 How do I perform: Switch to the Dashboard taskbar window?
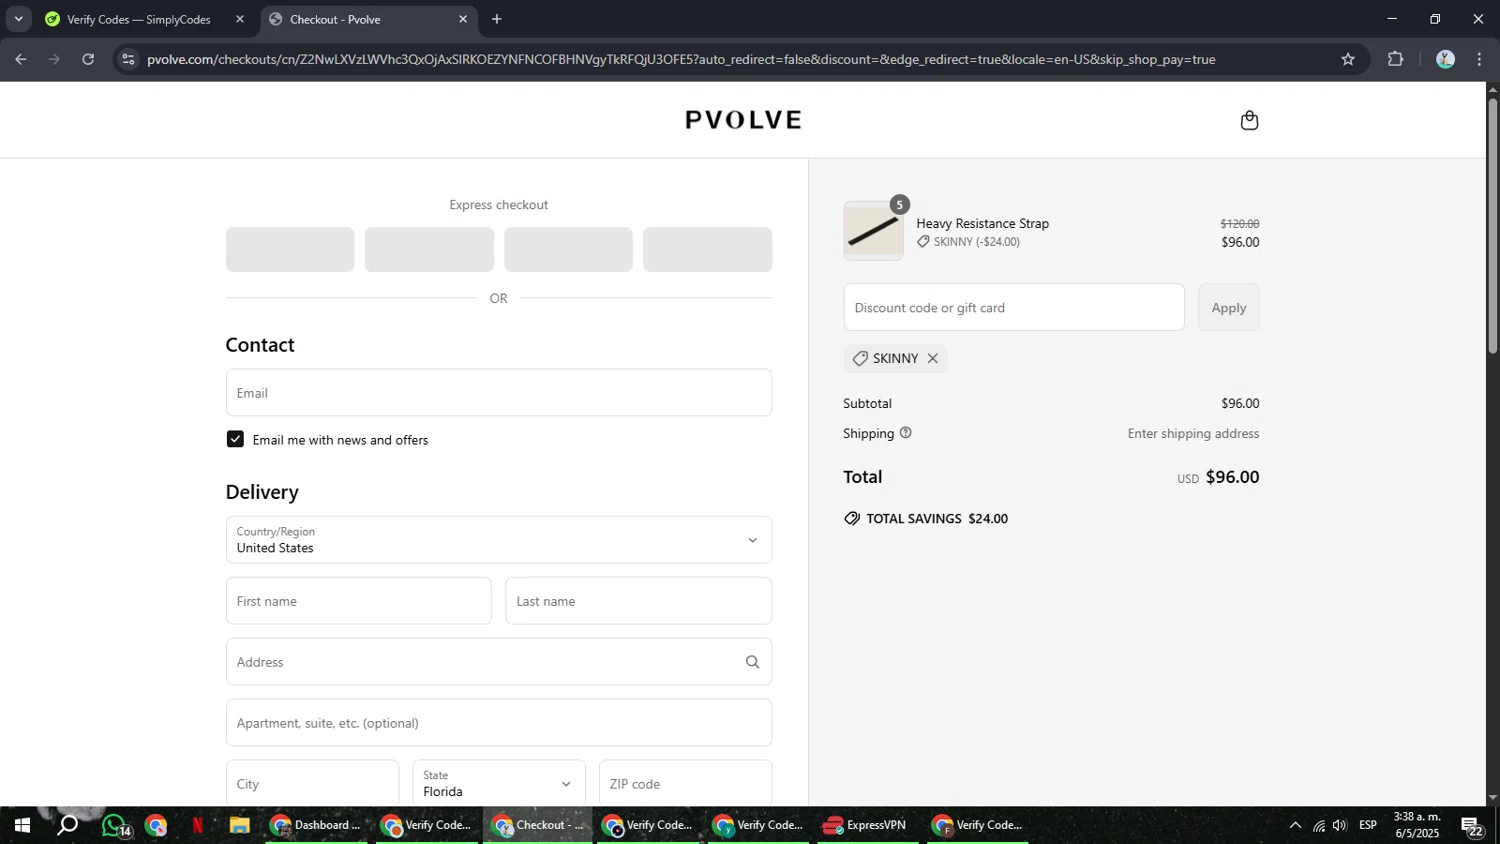pyautogui.click(x=315, y=826)
